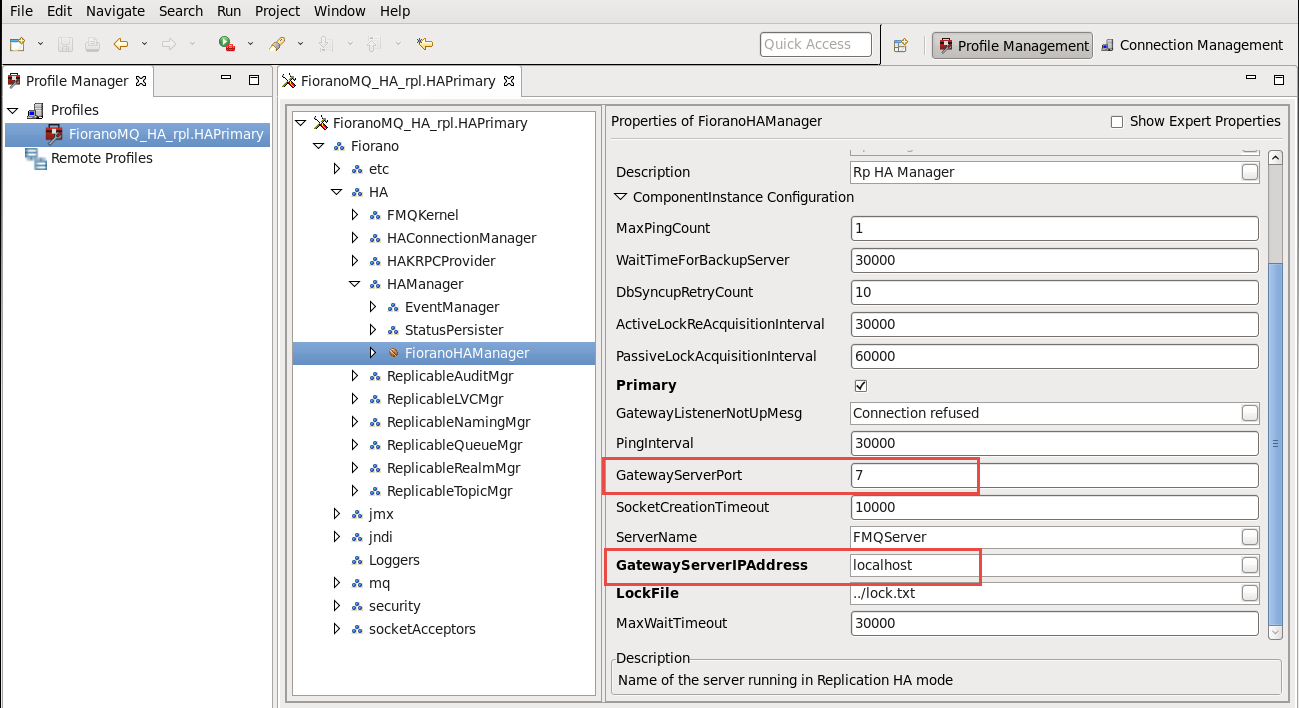The image size is (1299, 708).
Task: Click the Last edit location icon
Action: 425,44
